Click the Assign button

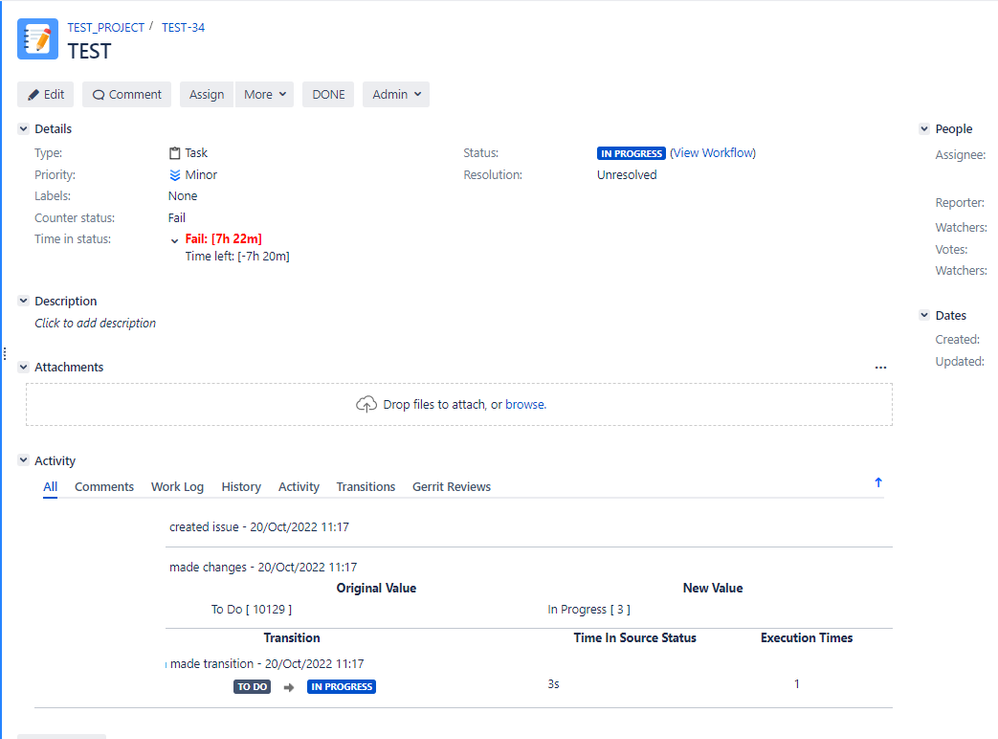[x=207, y=94]
